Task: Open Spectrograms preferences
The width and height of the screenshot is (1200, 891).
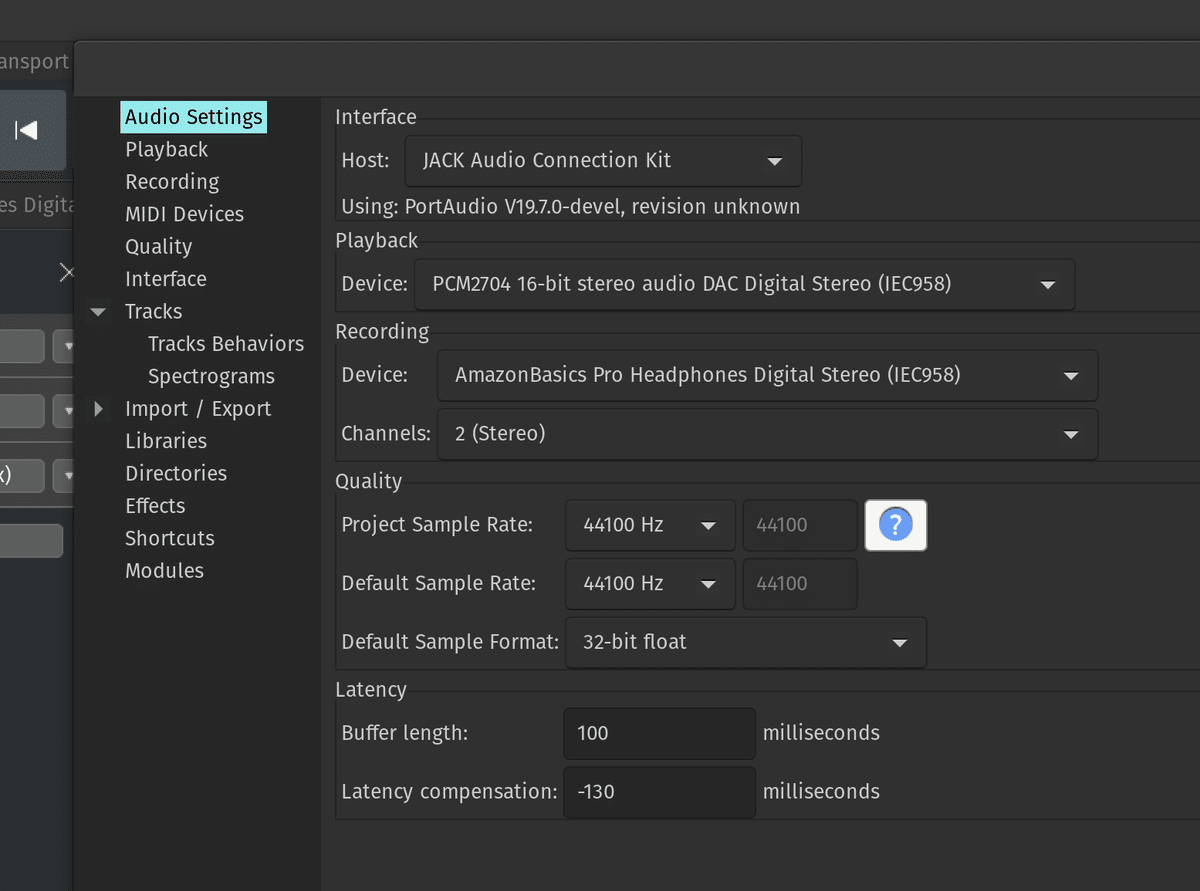Action: point(211,376)
